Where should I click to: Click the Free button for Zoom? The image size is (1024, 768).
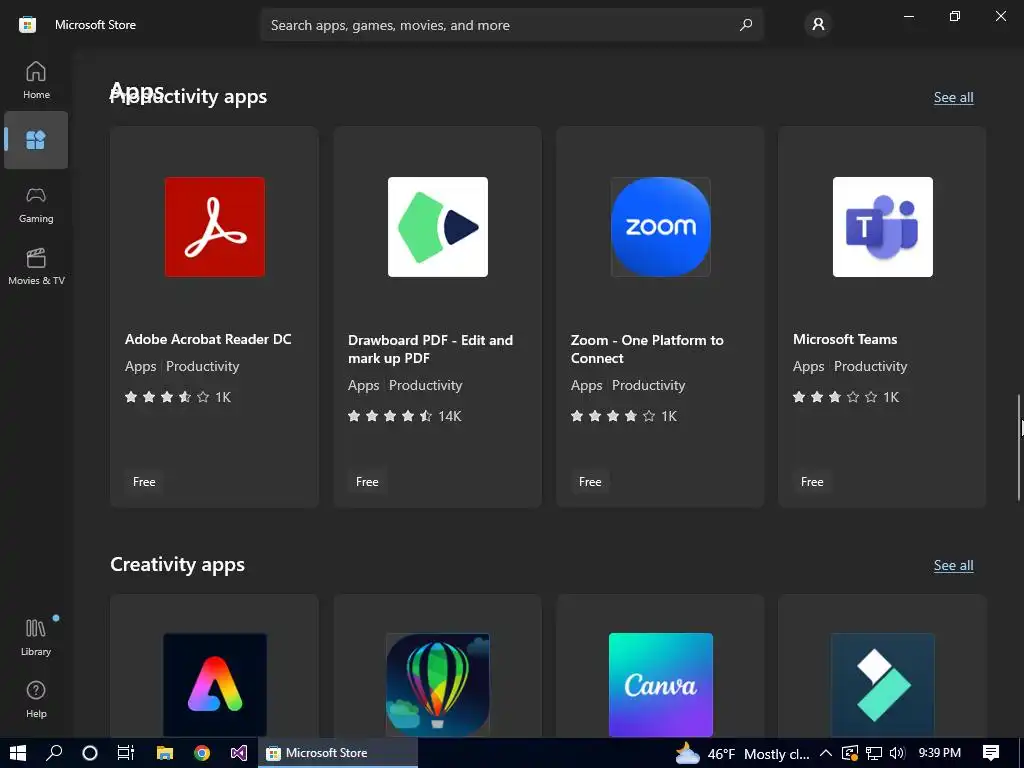(x=590, y=482)
